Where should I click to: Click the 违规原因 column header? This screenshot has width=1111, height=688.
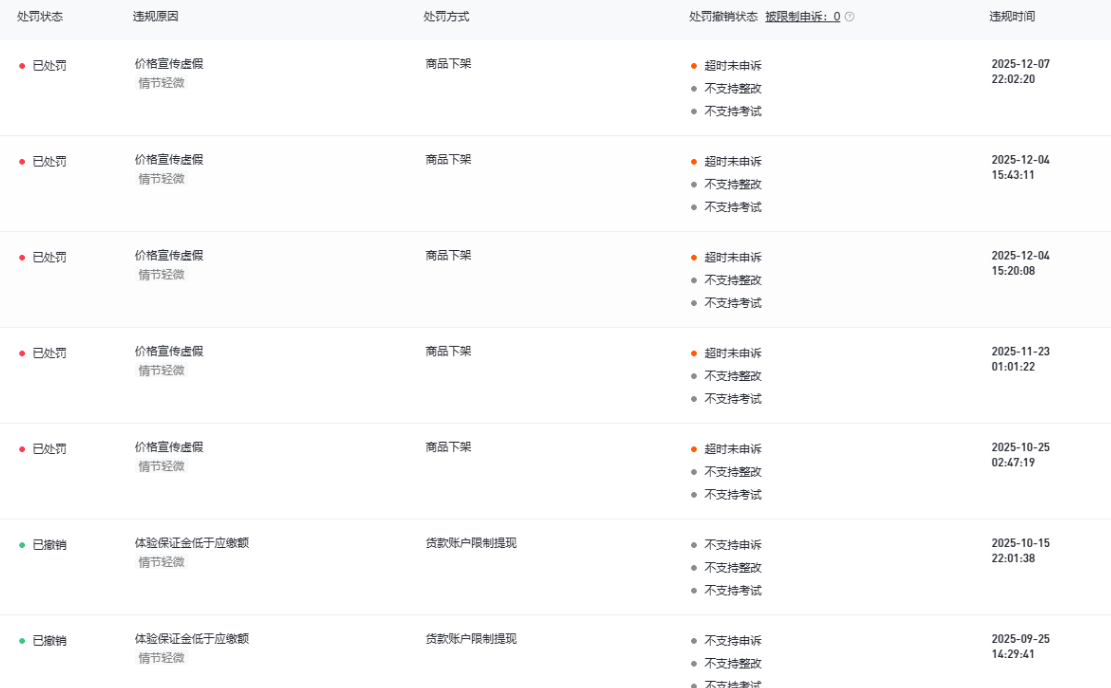coord(155,17)
